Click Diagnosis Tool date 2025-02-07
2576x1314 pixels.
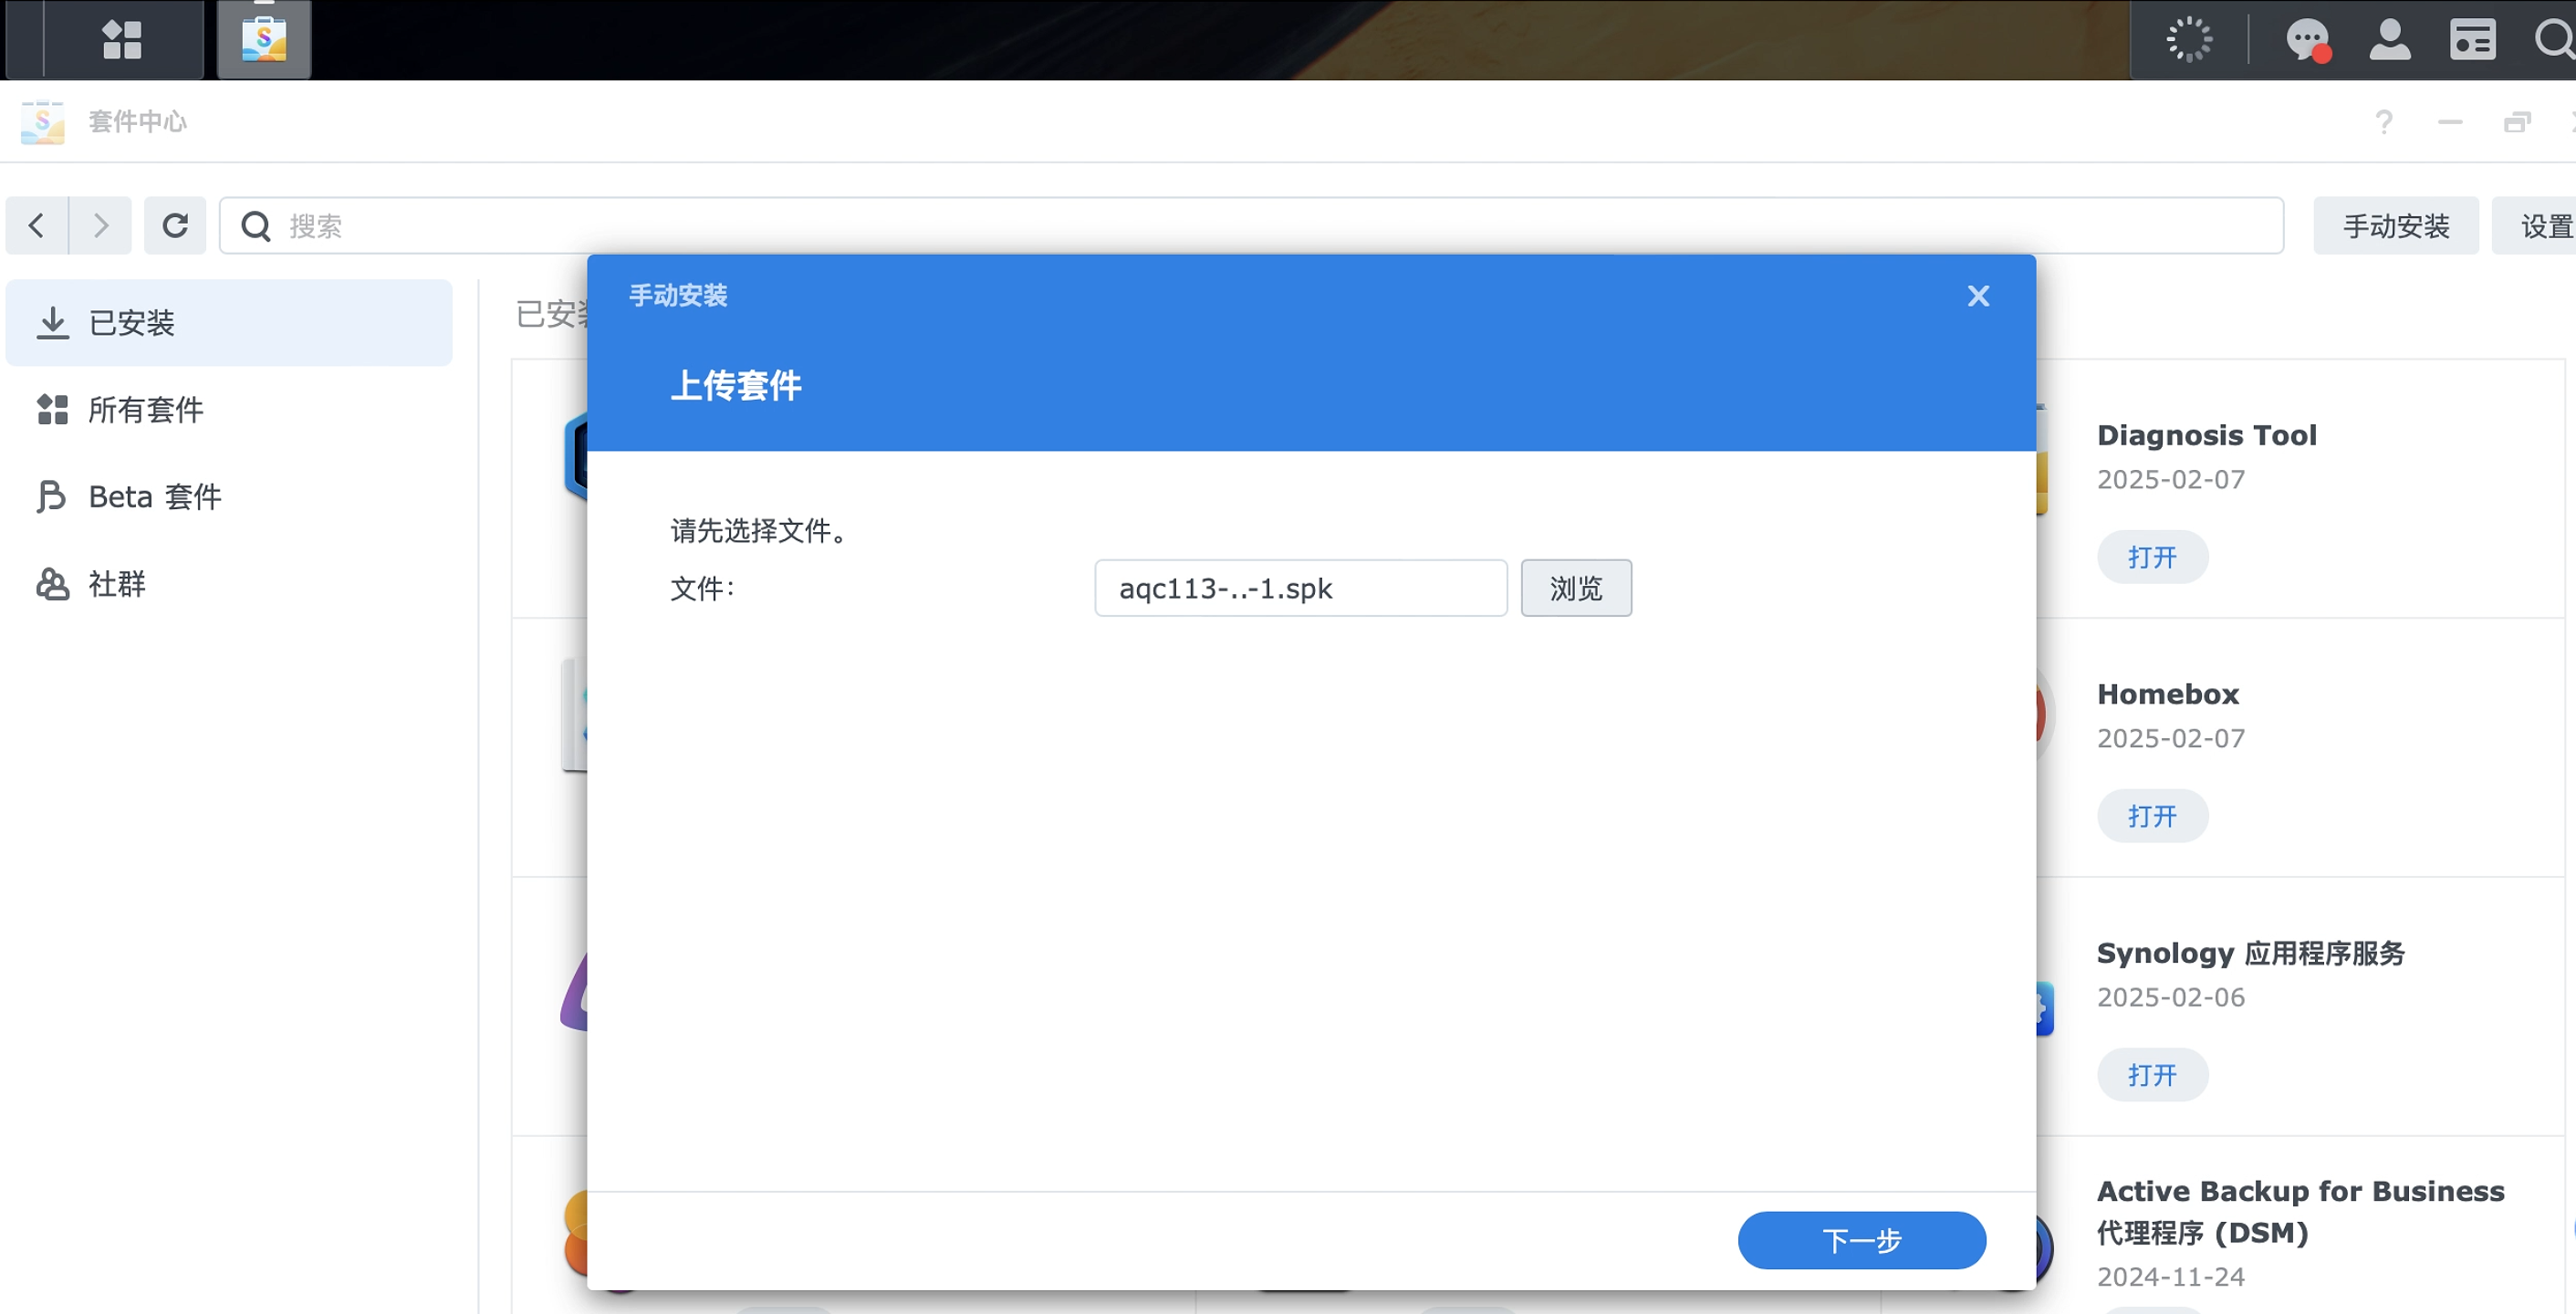tap(2171, 480)
